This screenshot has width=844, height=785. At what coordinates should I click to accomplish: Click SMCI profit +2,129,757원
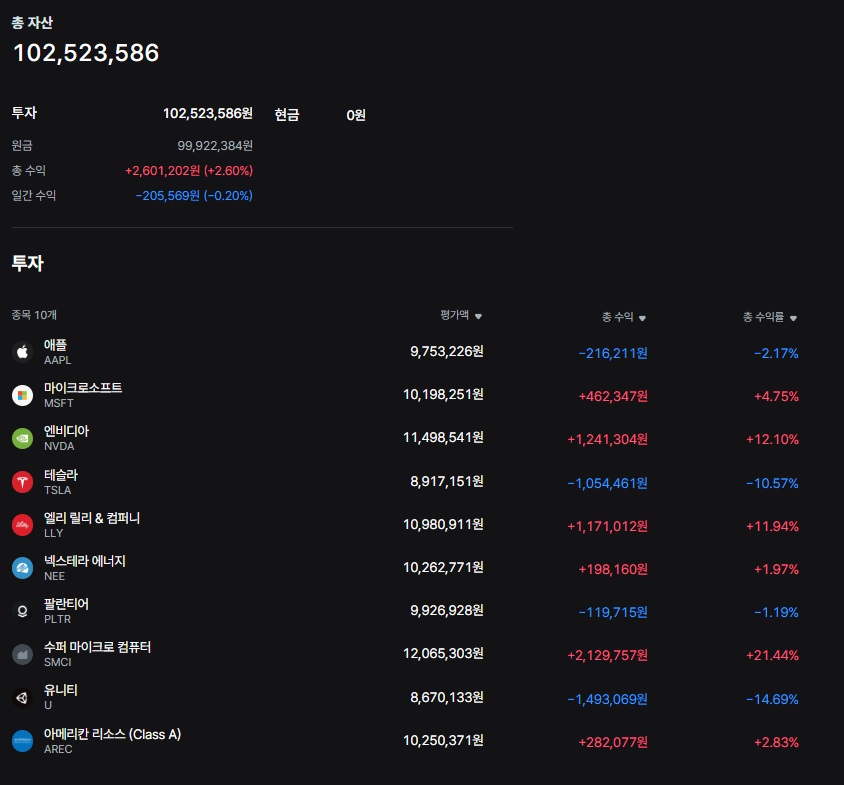(x=608, y=656)
